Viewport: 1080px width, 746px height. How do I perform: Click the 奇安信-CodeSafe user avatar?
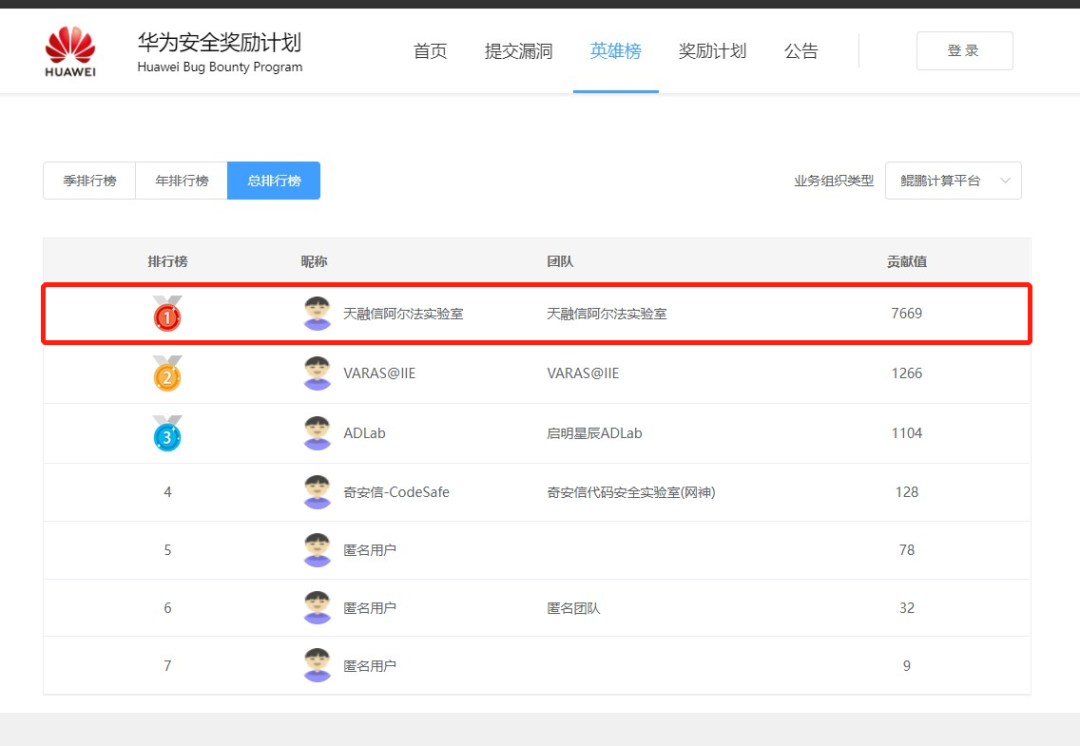click(317, 492)
